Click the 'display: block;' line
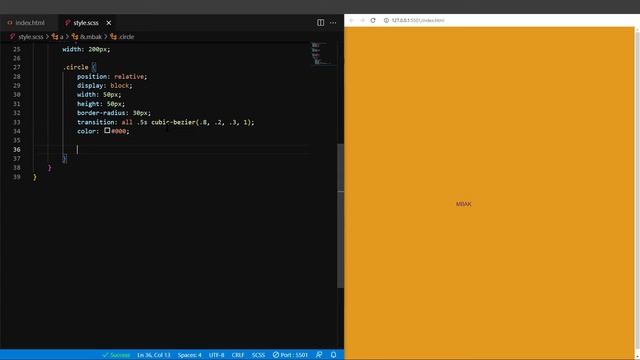Screen dimensions: 640x360 pyautogui.click(x=104, y=86)
